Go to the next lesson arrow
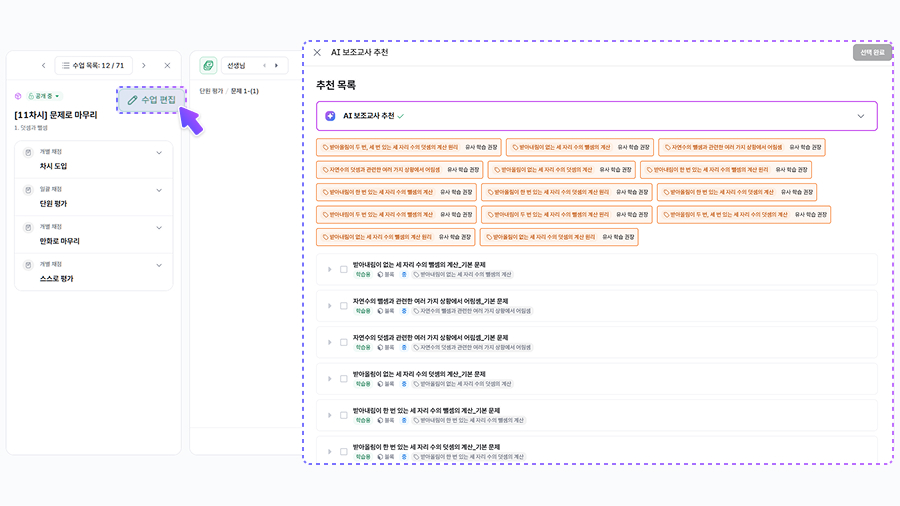900x506 pixels. point(143,66)
